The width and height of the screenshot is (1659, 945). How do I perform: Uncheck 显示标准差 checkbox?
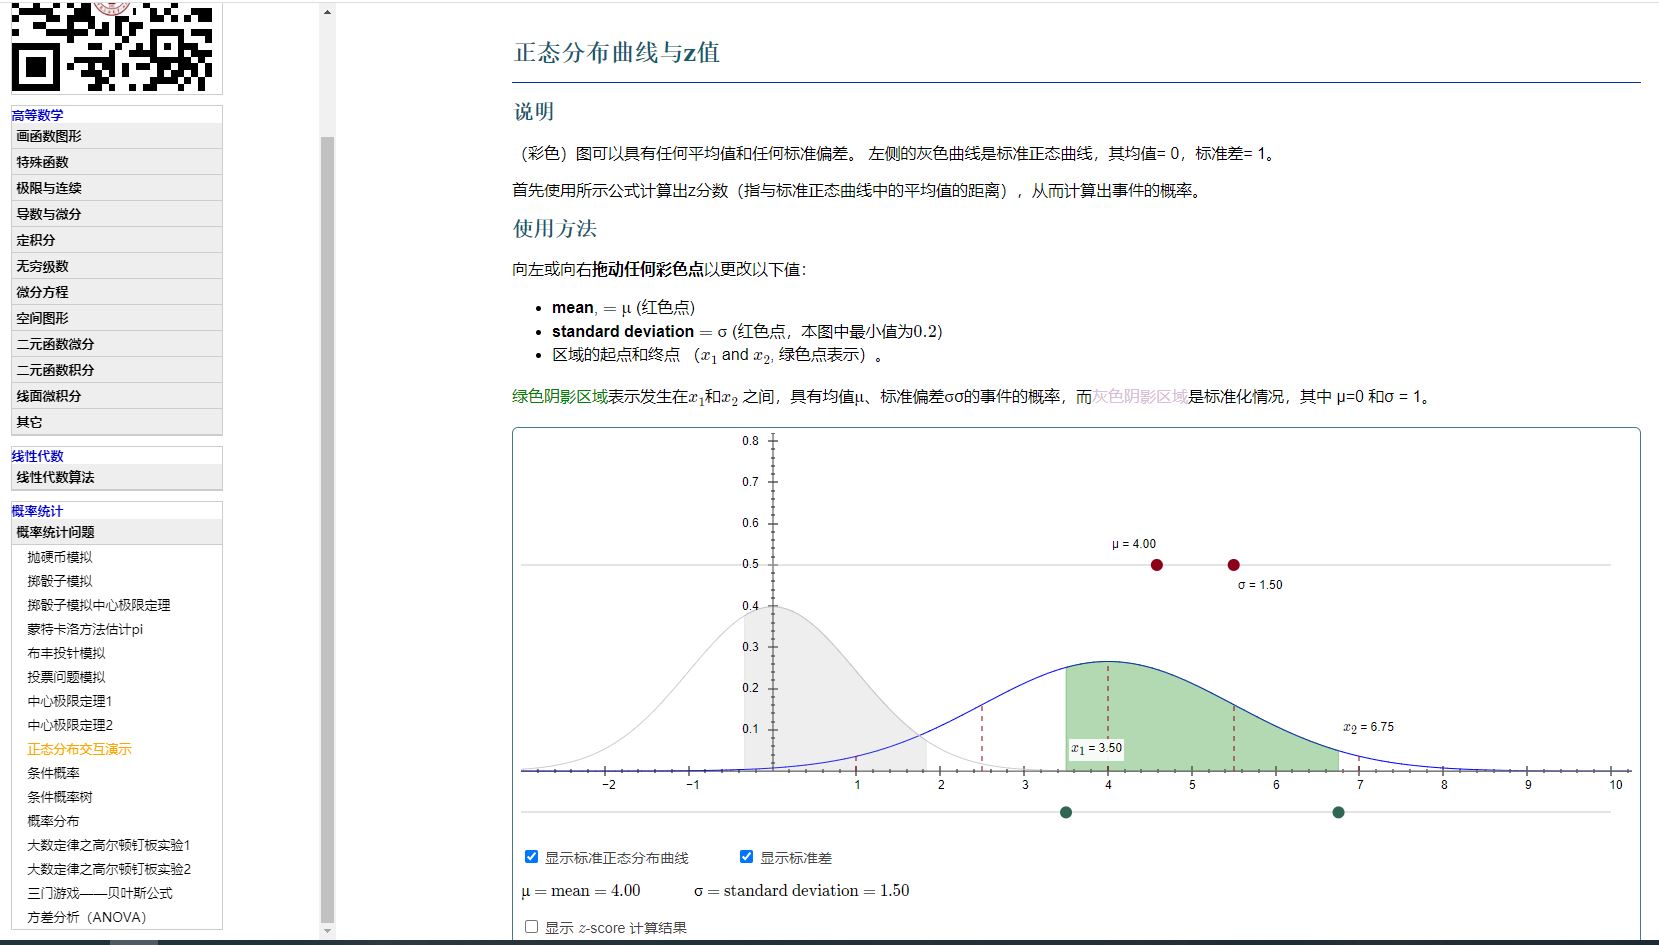pos(746,857)
